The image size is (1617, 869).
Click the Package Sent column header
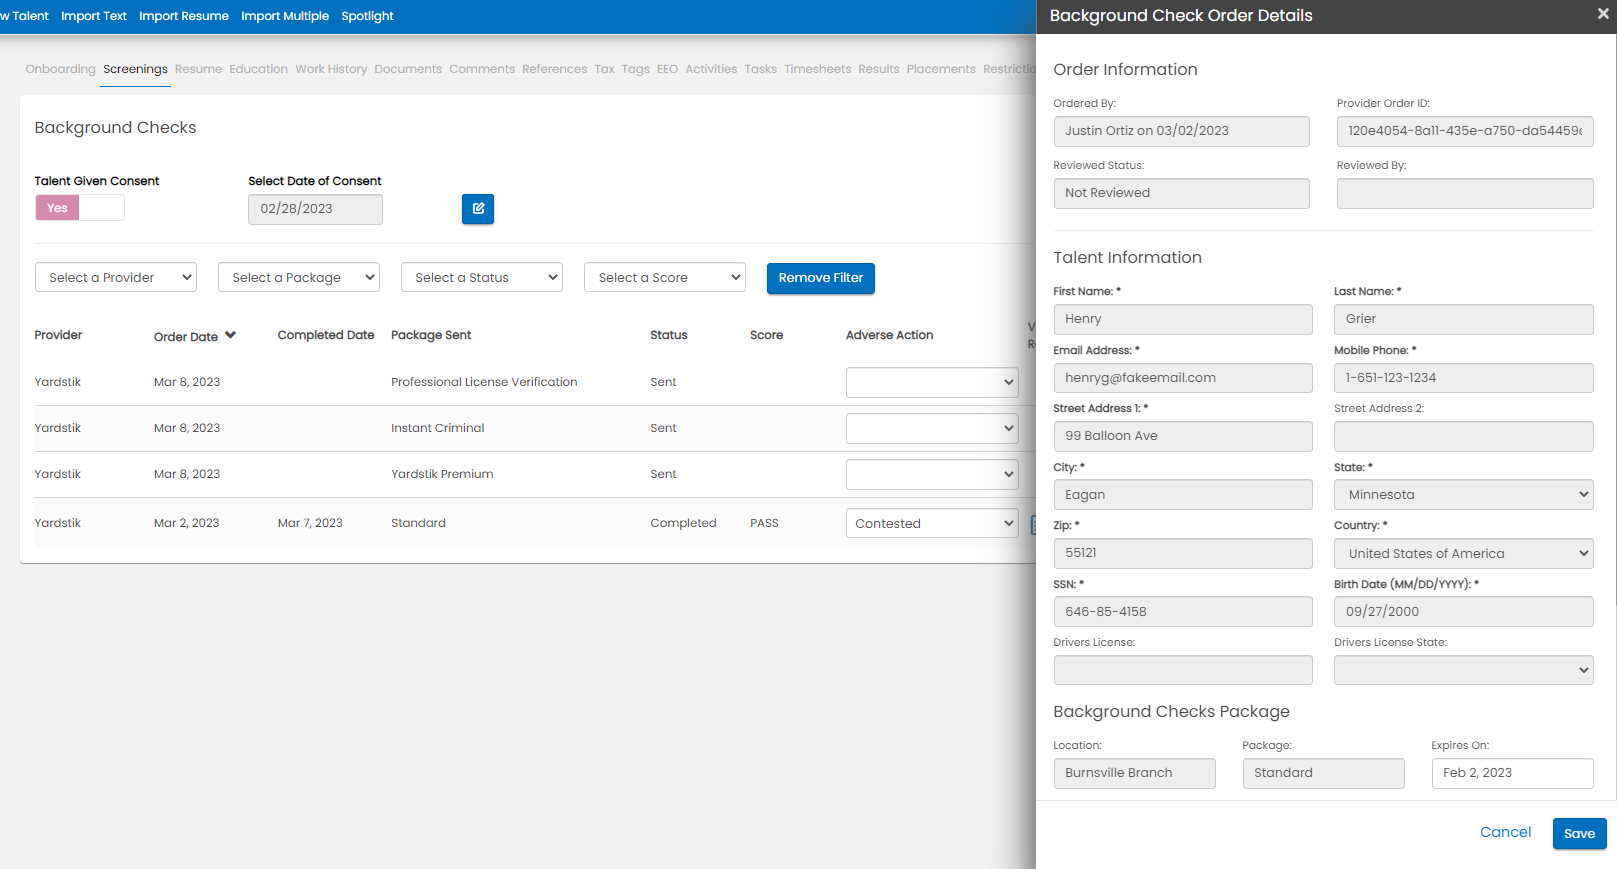click(x=431, y=335)
